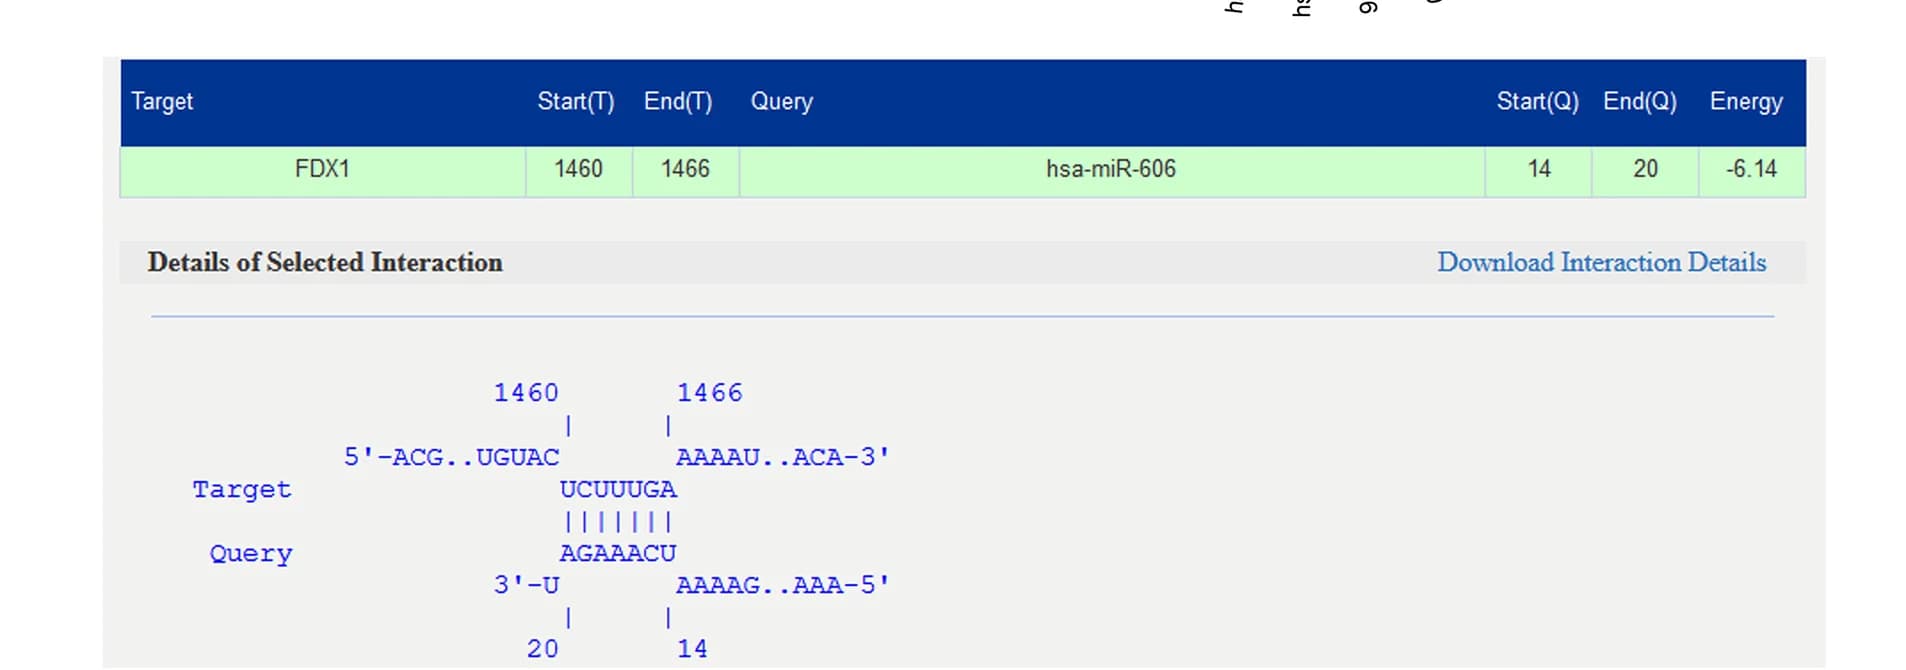The width and height of the screenshot is (1906, 670).
Task: Click the 5'-ACG..UGUAC sequence text
Action: (452, 457)
